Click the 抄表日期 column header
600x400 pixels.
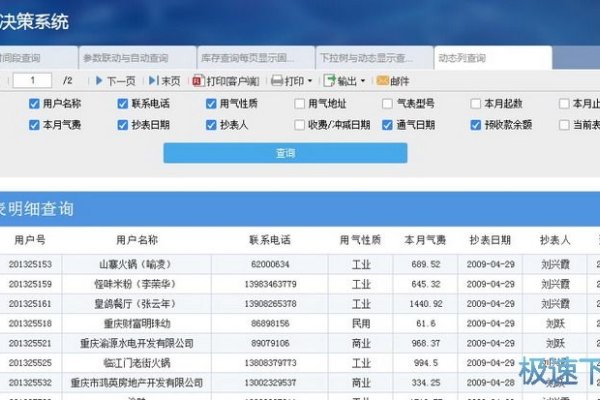pyautogui.click(x=490, y=240)
